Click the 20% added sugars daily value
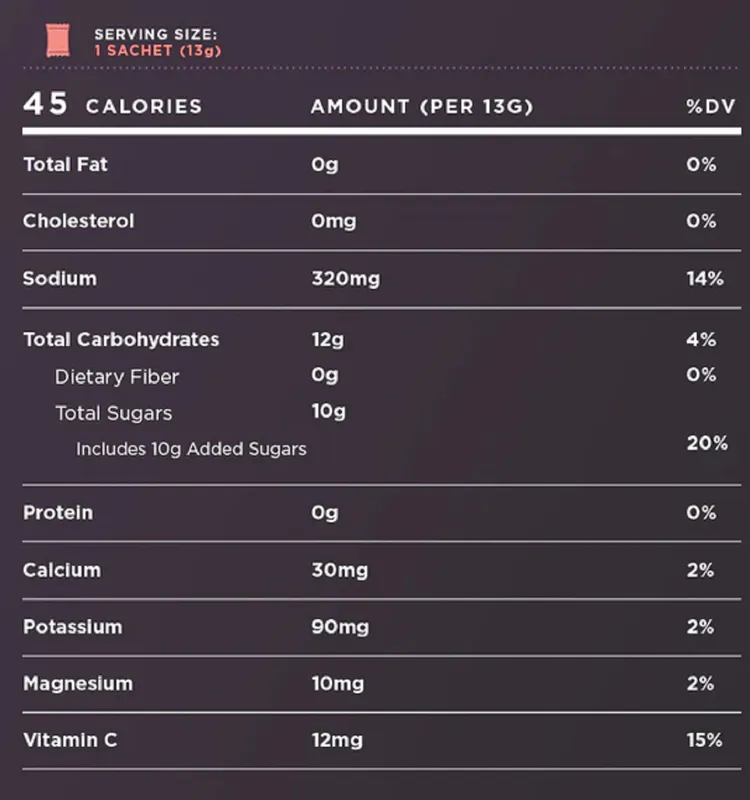This screenshot has width=750, height=800. pyautogui.click(x=706, y=442)
